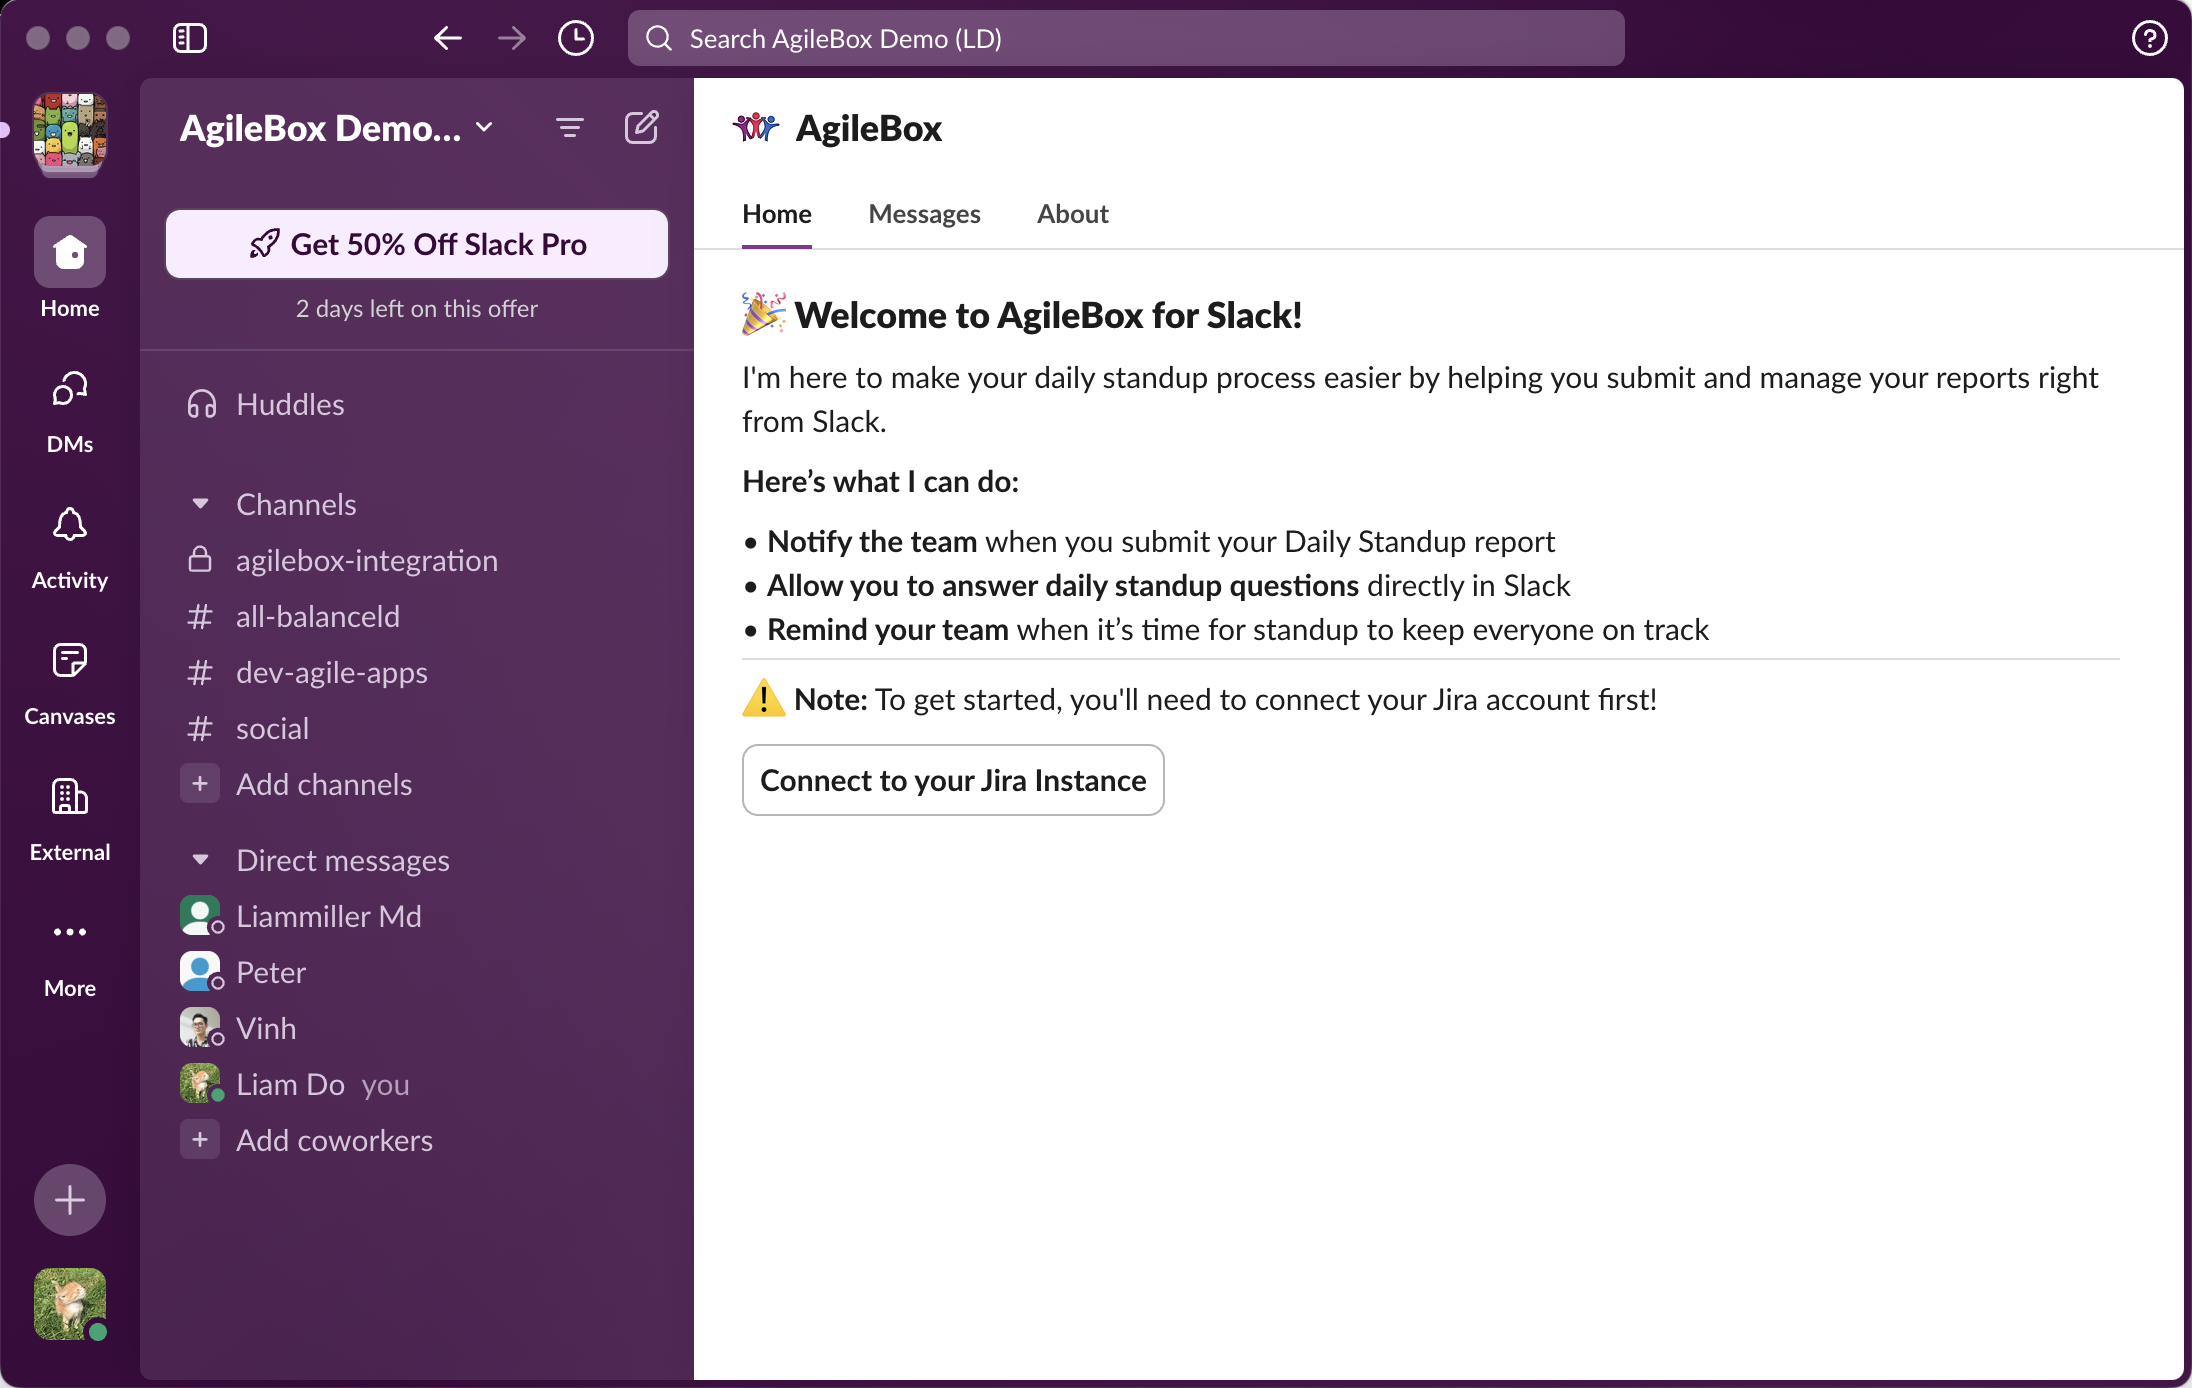Open the dev-agile-apps channel
The width and height of the screenshot is (2192, 1388).
click(331, 672)
